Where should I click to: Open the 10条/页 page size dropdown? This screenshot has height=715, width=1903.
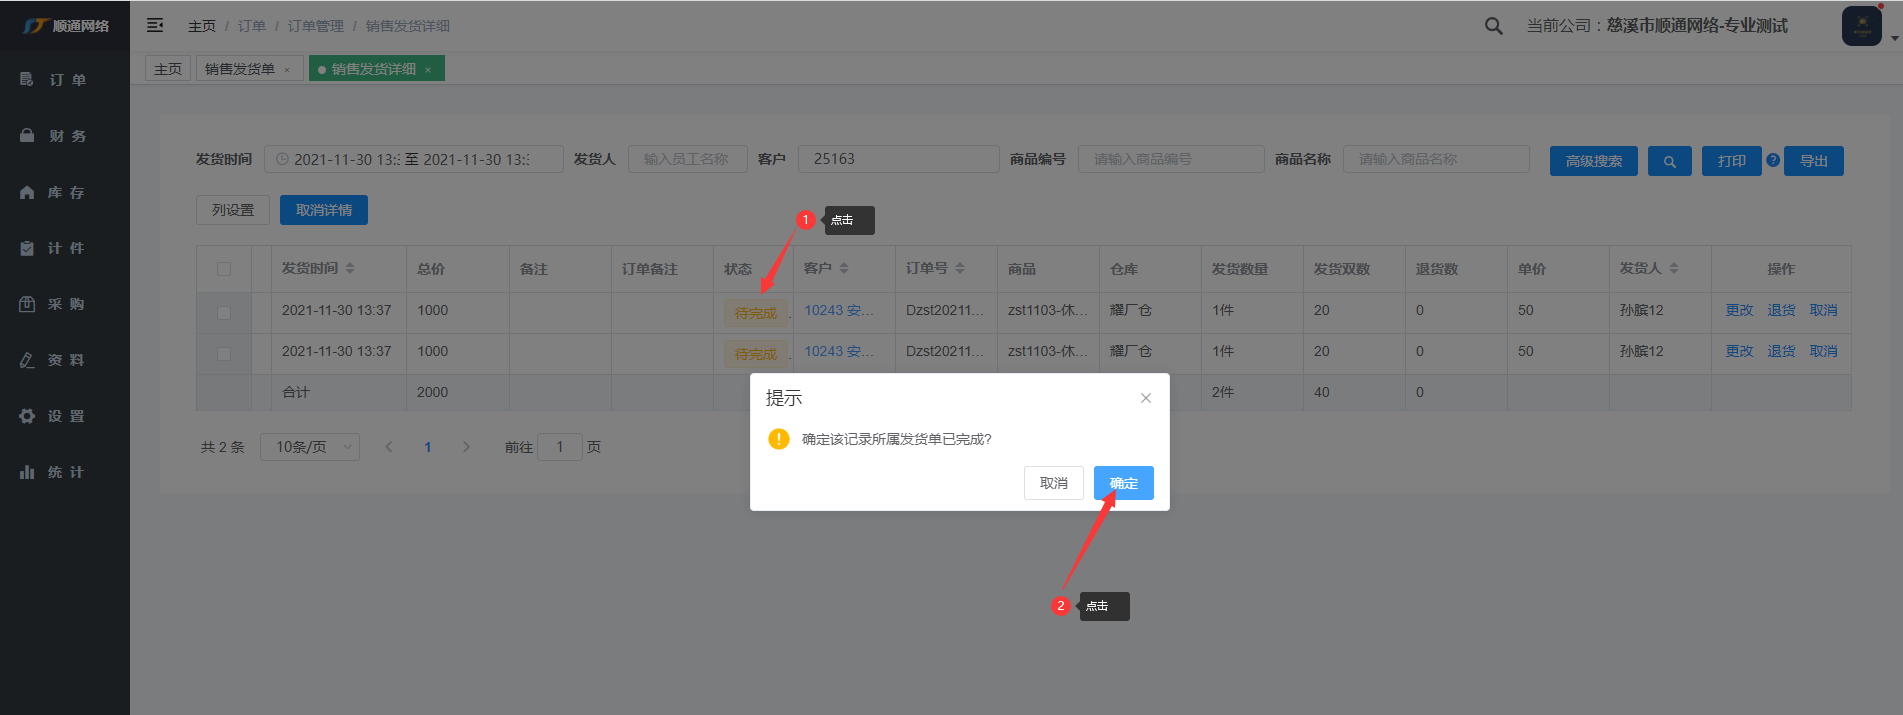[309, 447]
